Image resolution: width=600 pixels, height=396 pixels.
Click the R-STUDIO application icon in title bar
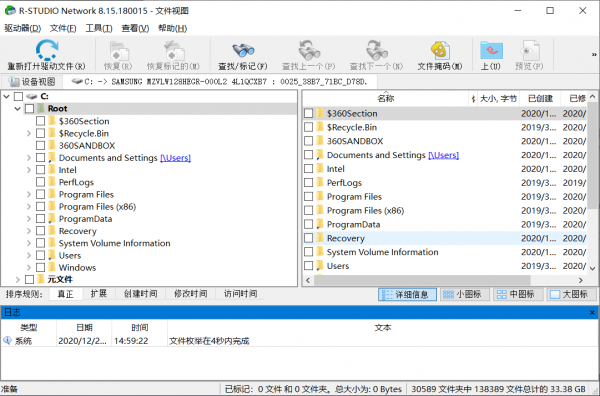pos(10,10)
